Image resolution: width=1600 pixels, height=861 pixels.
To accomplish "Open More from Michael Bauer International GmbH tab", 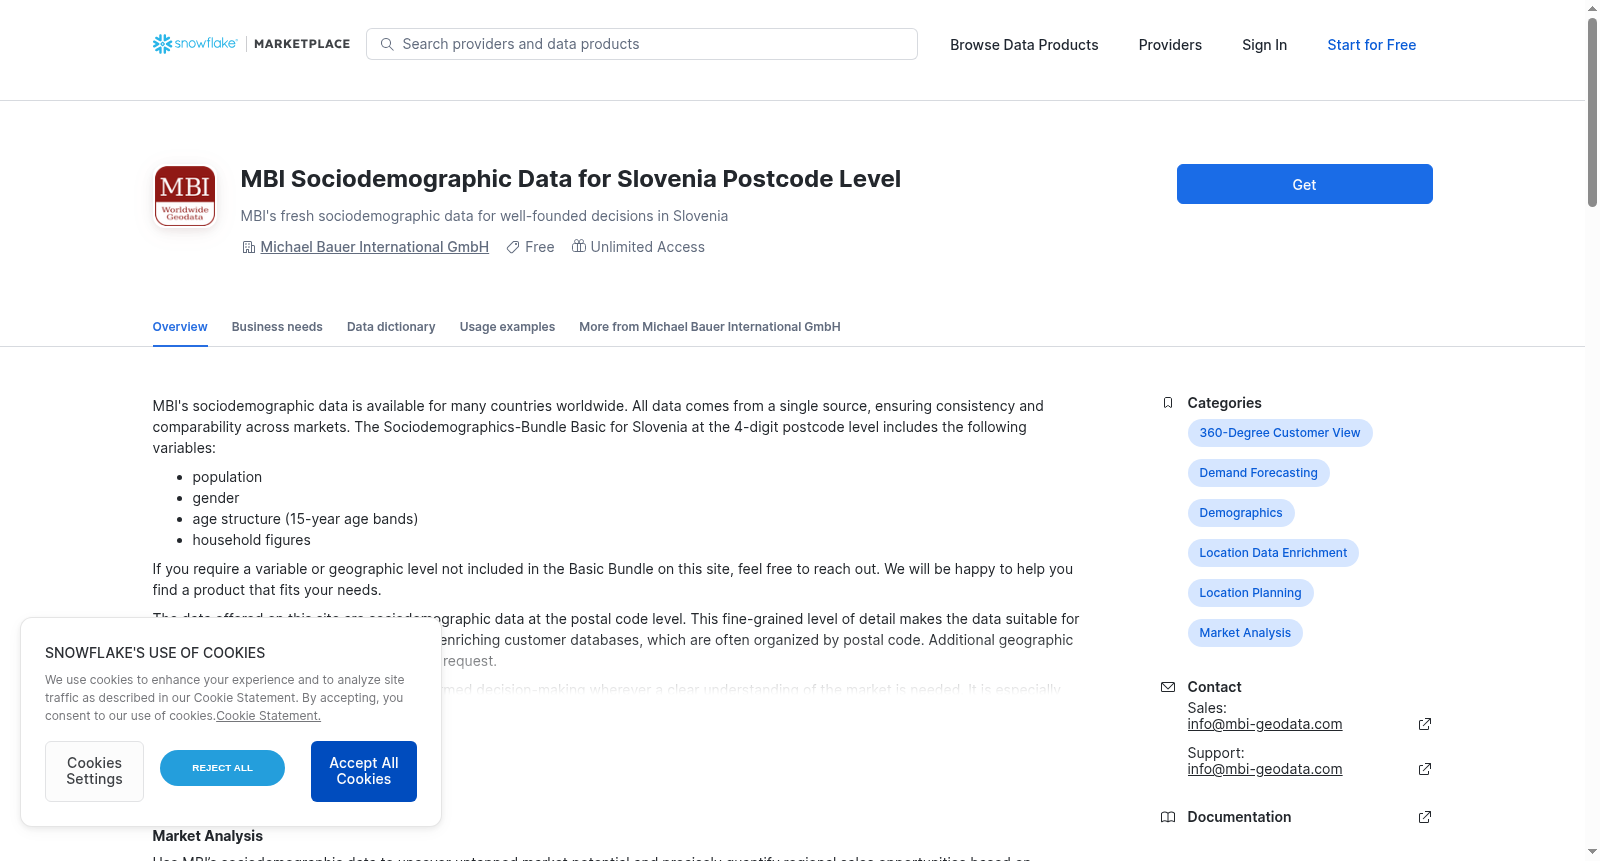I will [710, 327].
